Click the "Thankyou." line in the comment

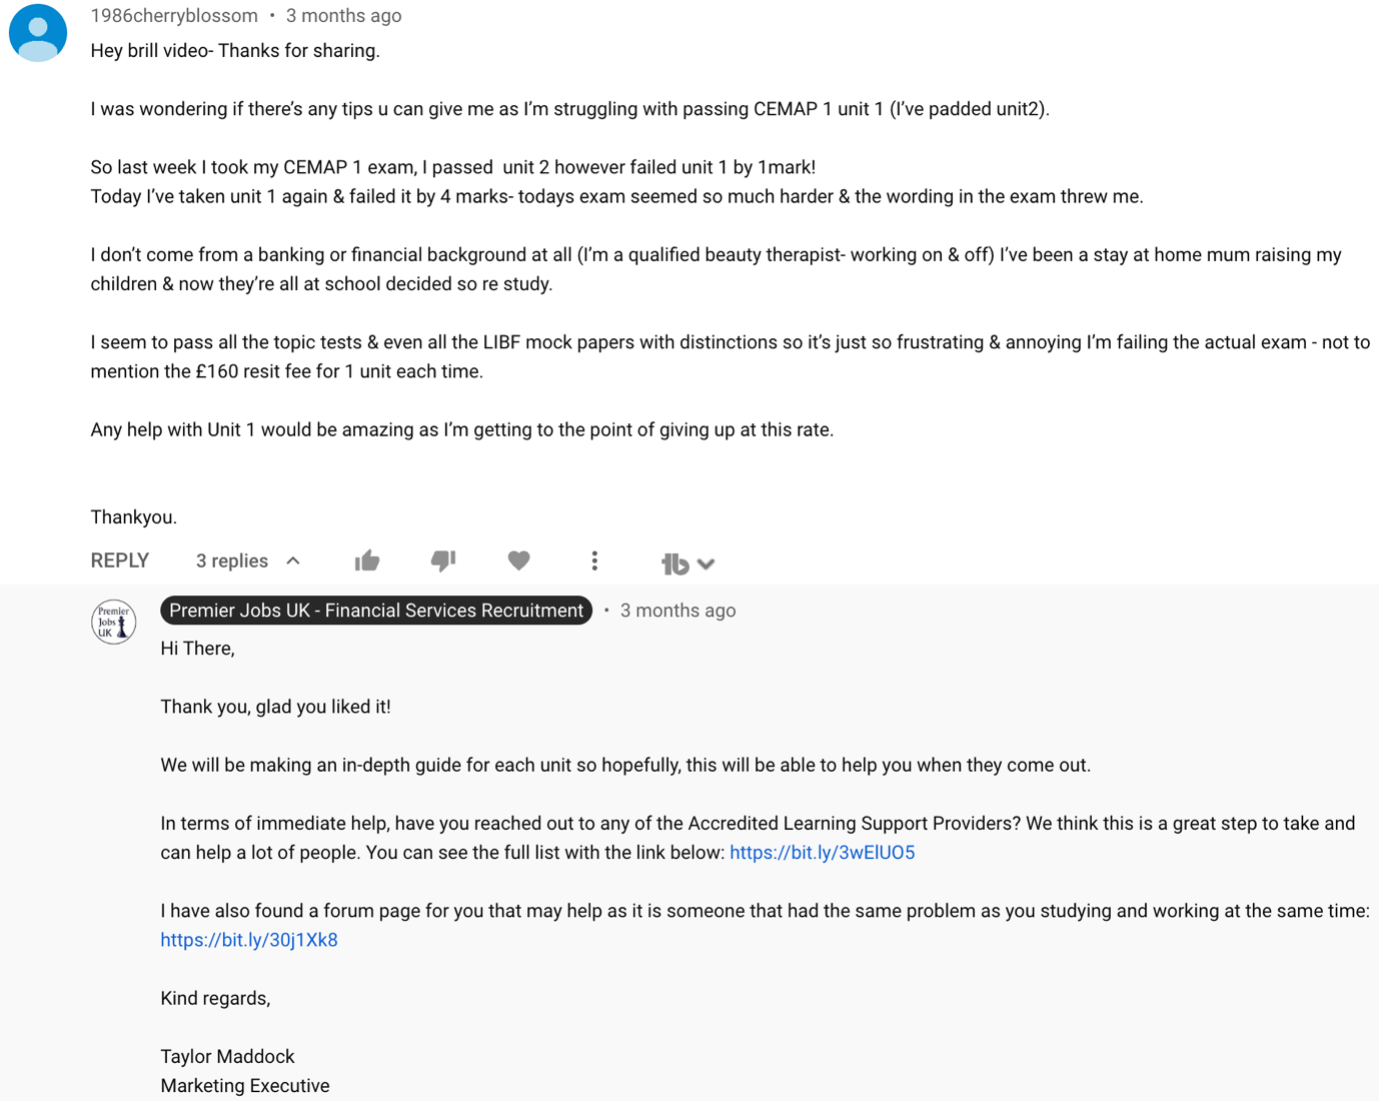point(133,517)
